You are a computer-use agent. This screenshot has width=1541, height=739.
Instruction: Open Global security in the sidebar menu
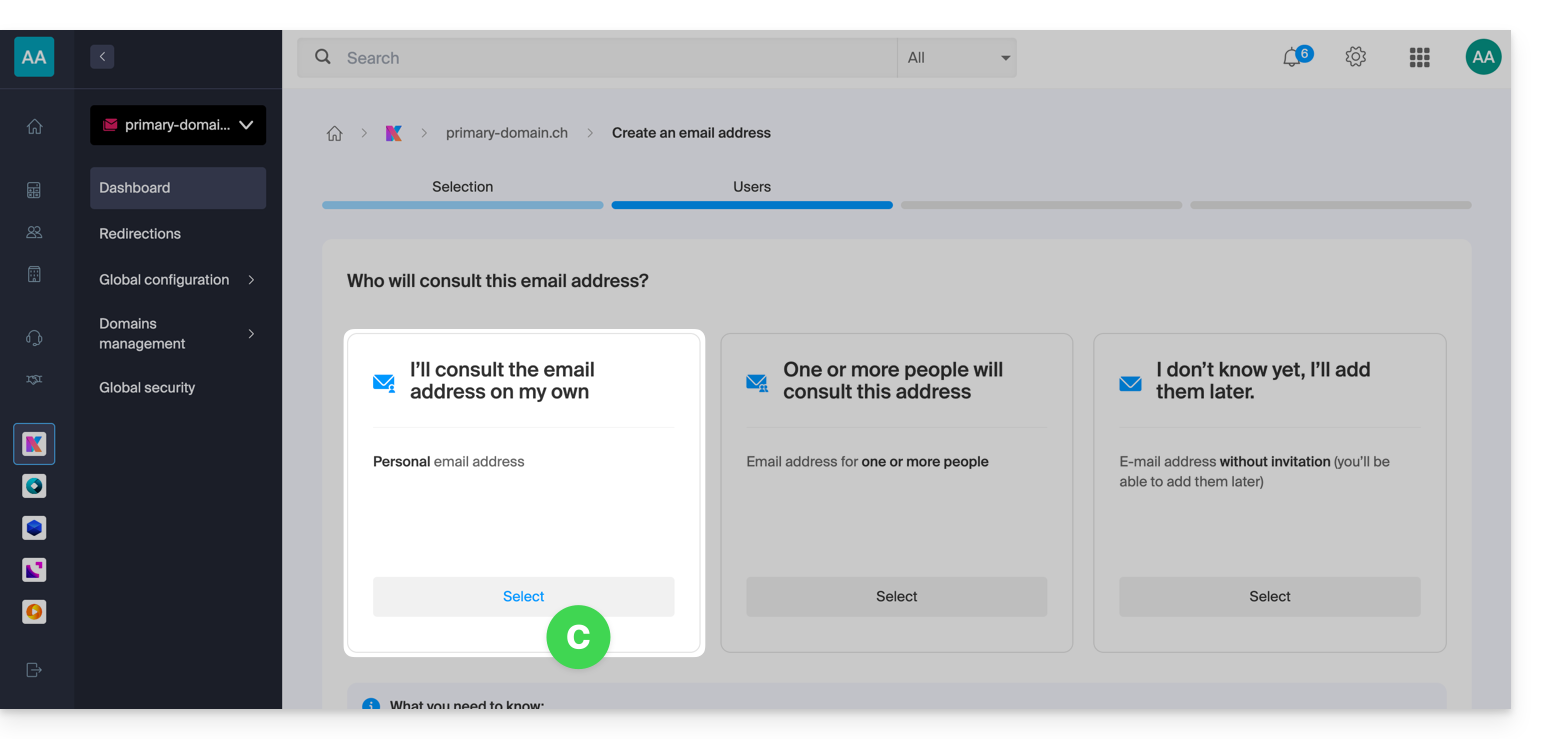tap(147, 388)
